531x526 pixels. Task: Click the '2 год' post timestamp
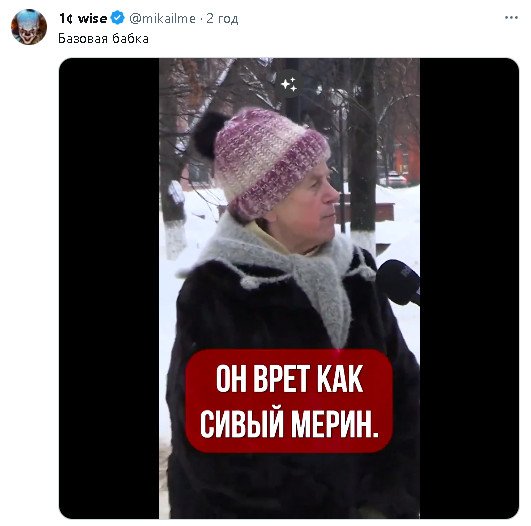coord(222,18)
